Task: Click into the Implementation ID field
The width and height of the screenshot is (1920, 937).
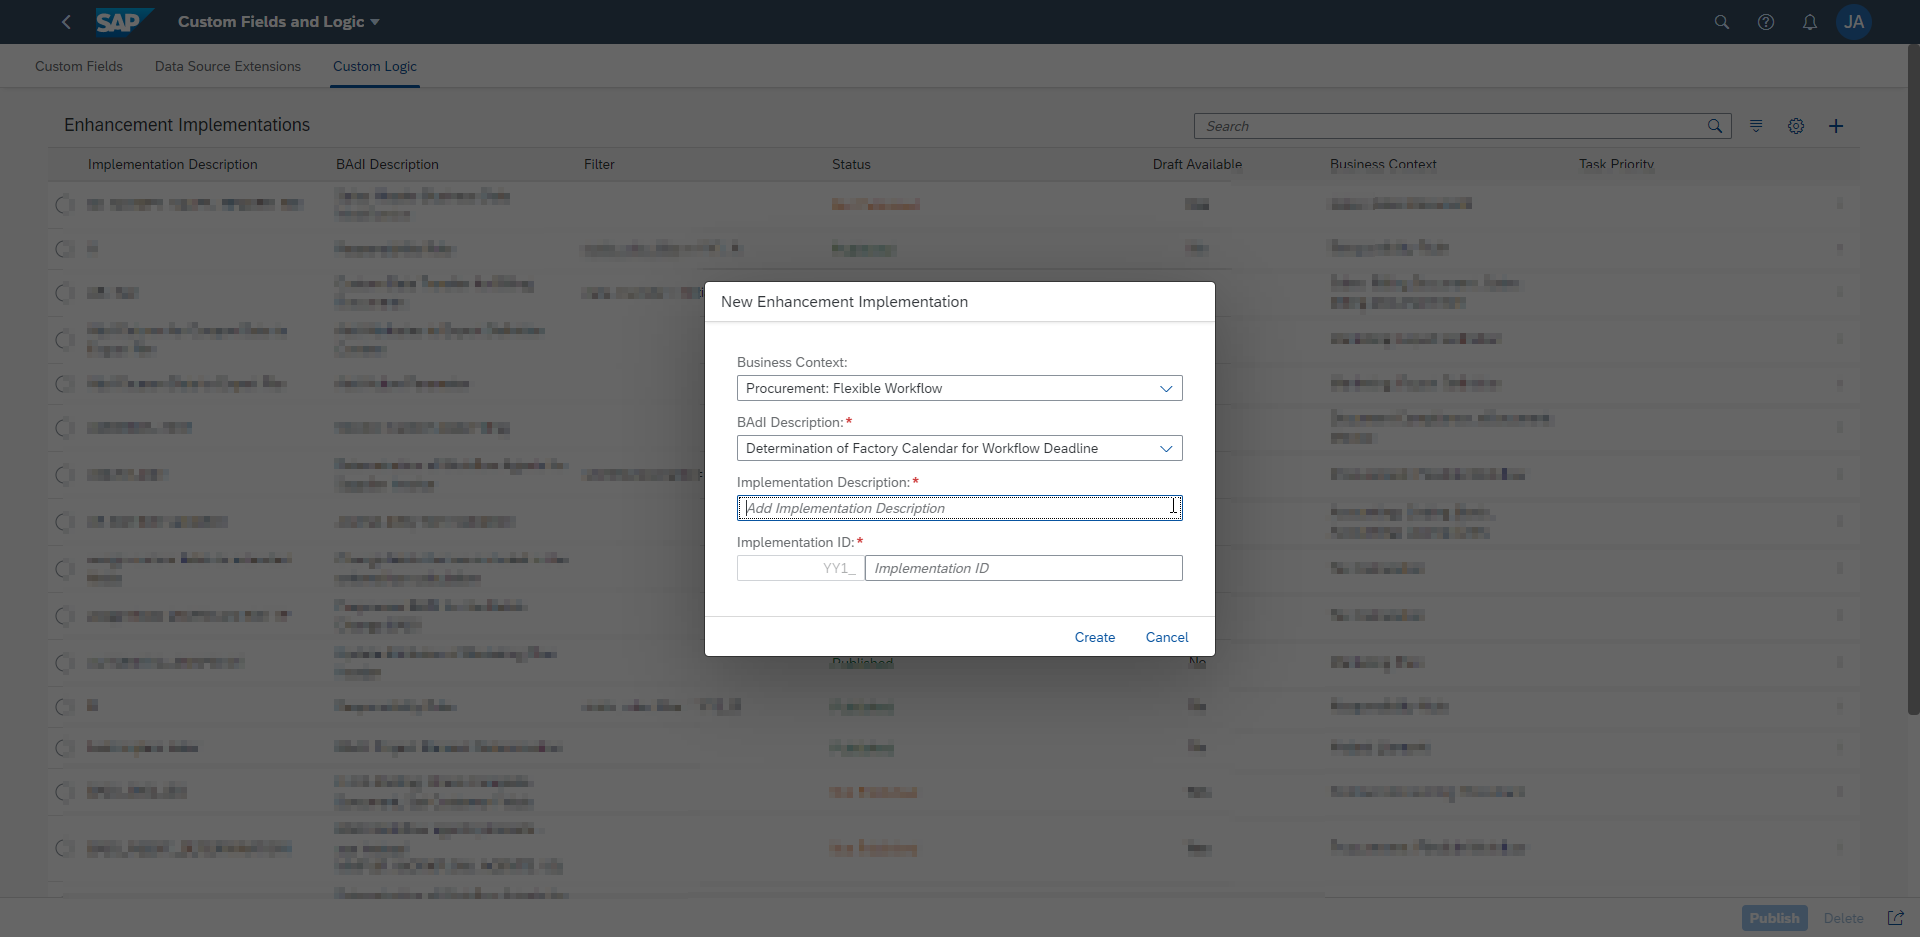Action: point(1022,569)
